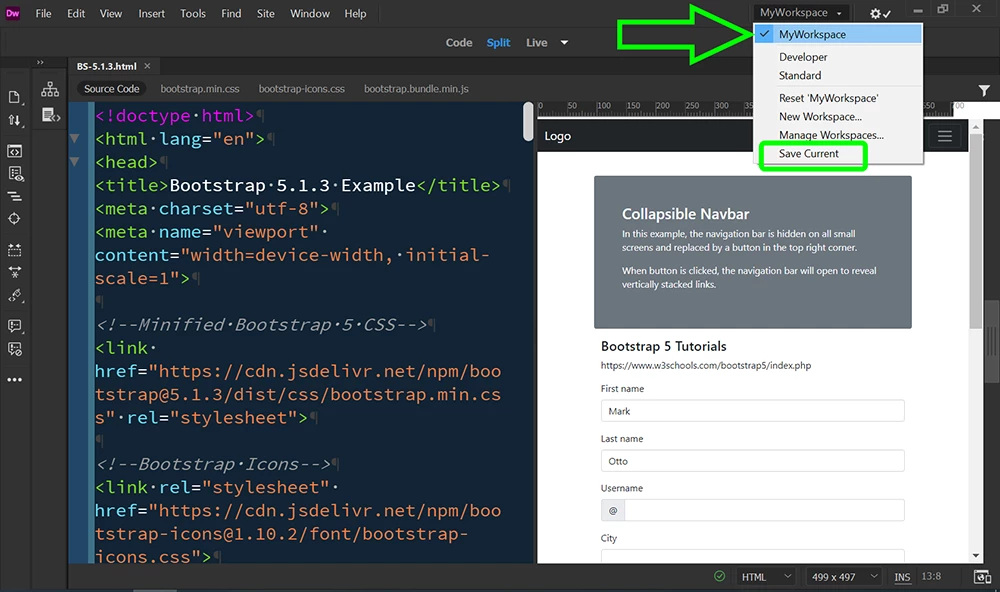This screenshot has width=1000, height=592.
Task: Collapse the html tag code fold triangle
Action: (x=75, y=138)
